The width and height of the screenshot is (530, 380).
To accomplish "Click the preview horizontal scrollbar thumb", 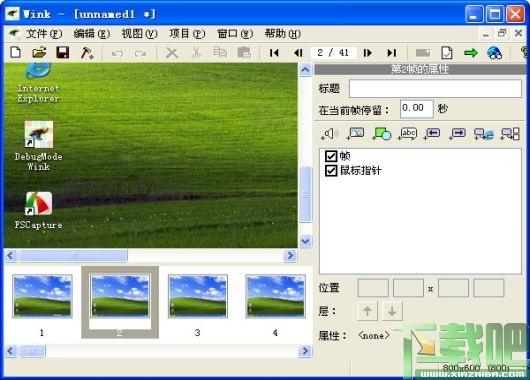I will point(73,256).
